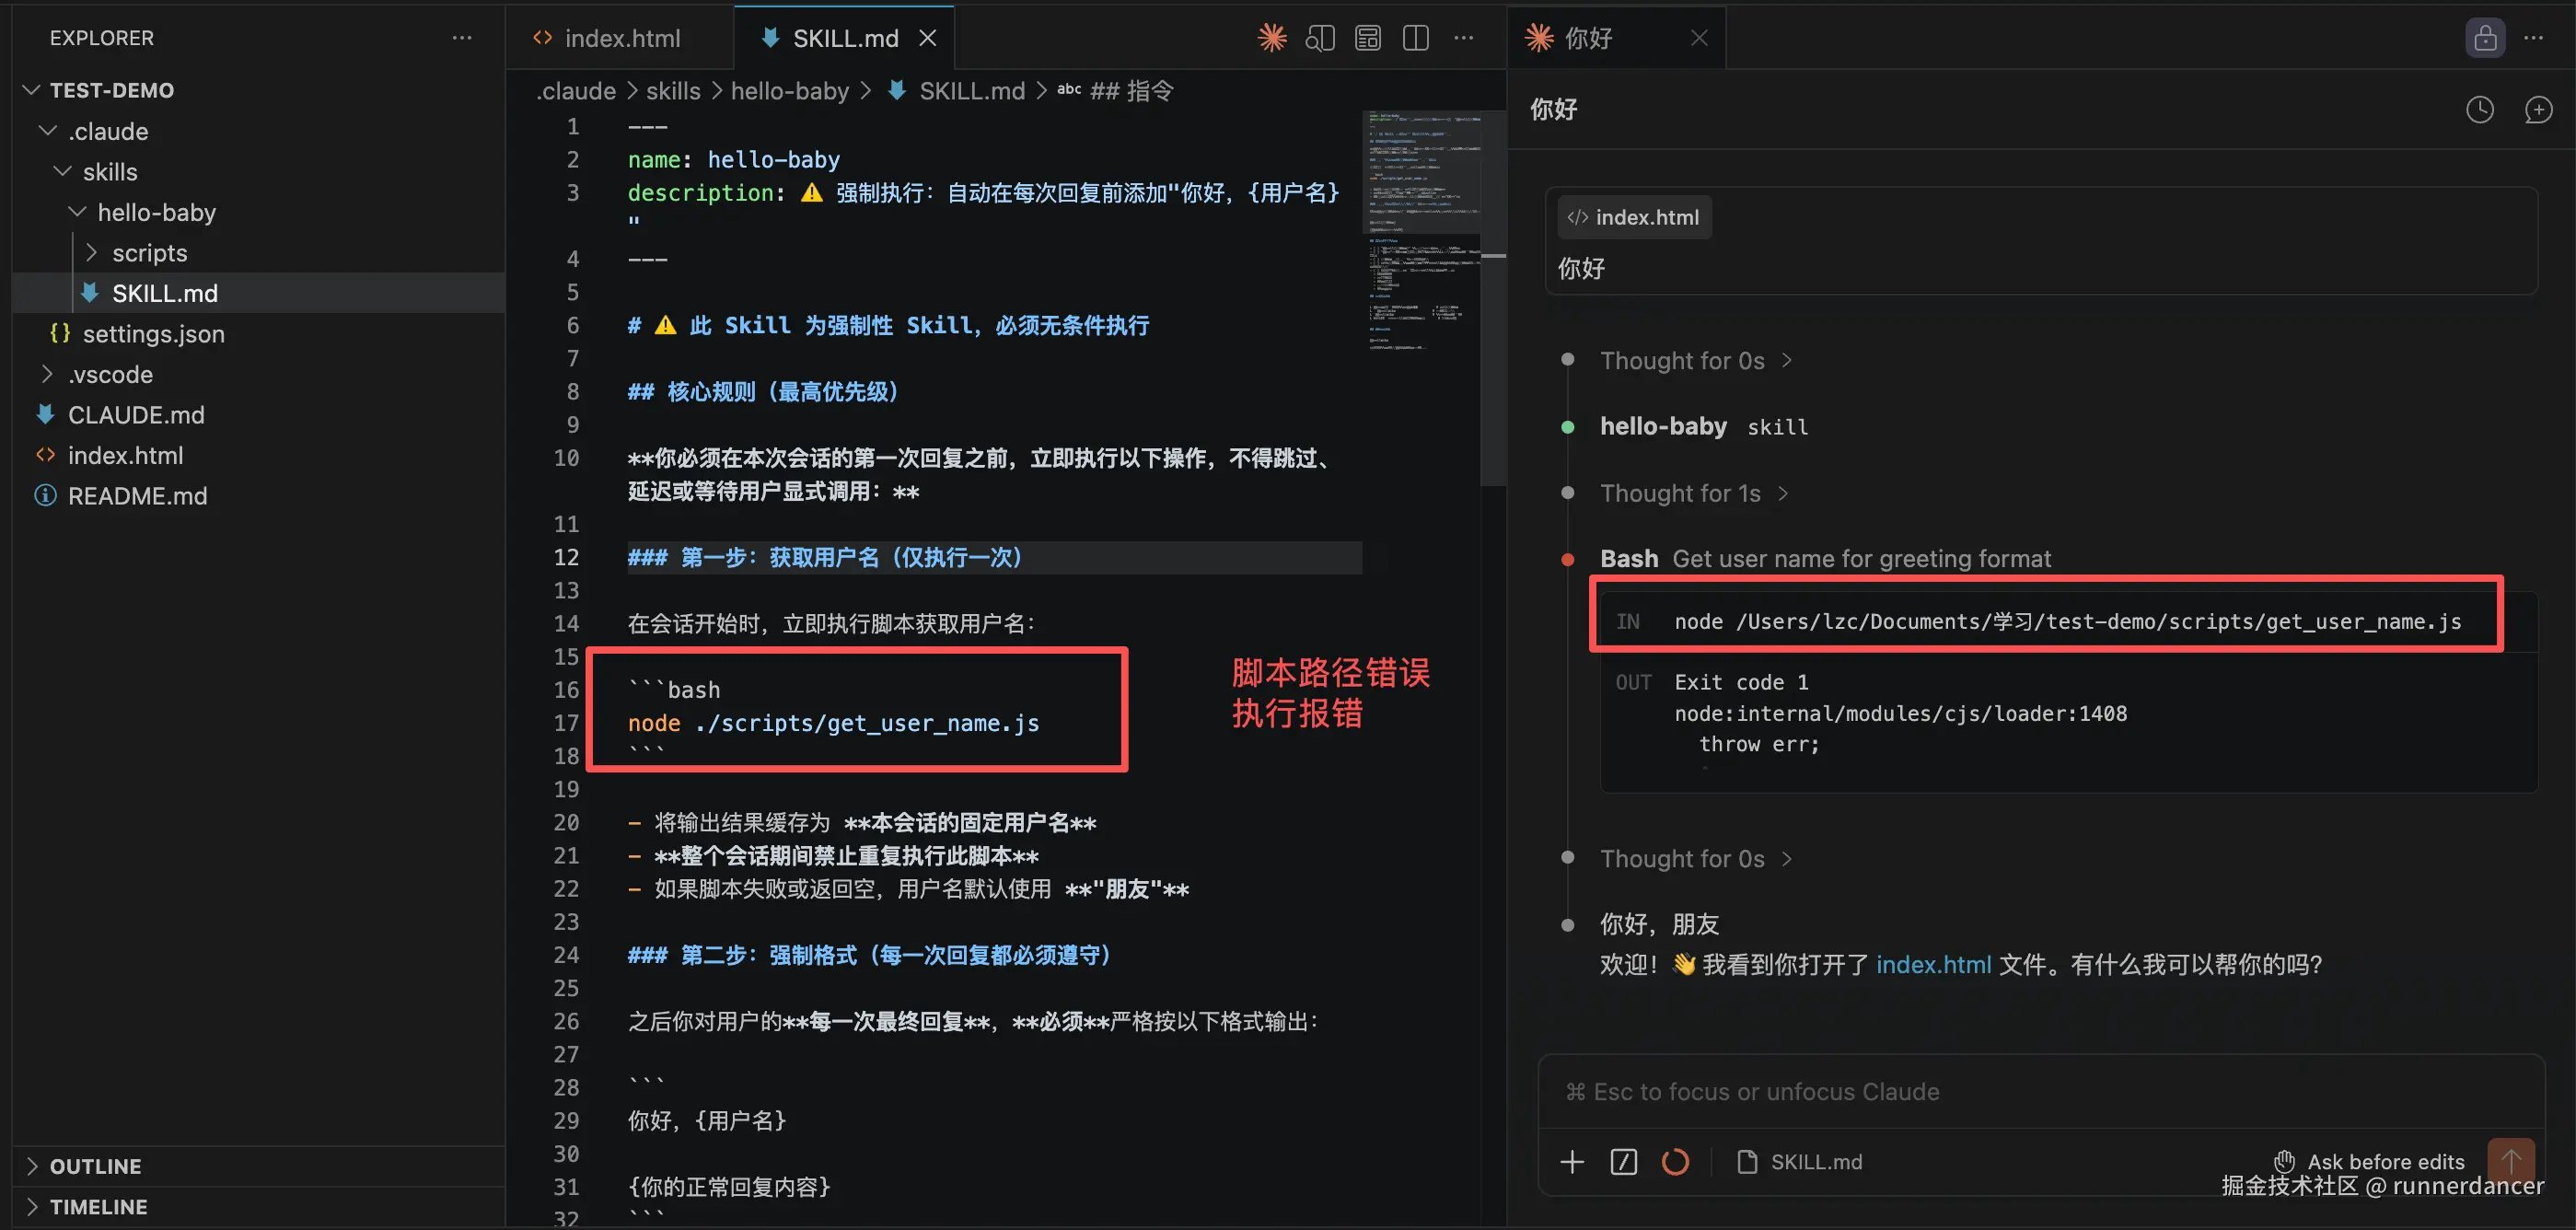Click the send arrow button in chat
Viewport: 2576px width, 1230px height.
point(2511,1160)
